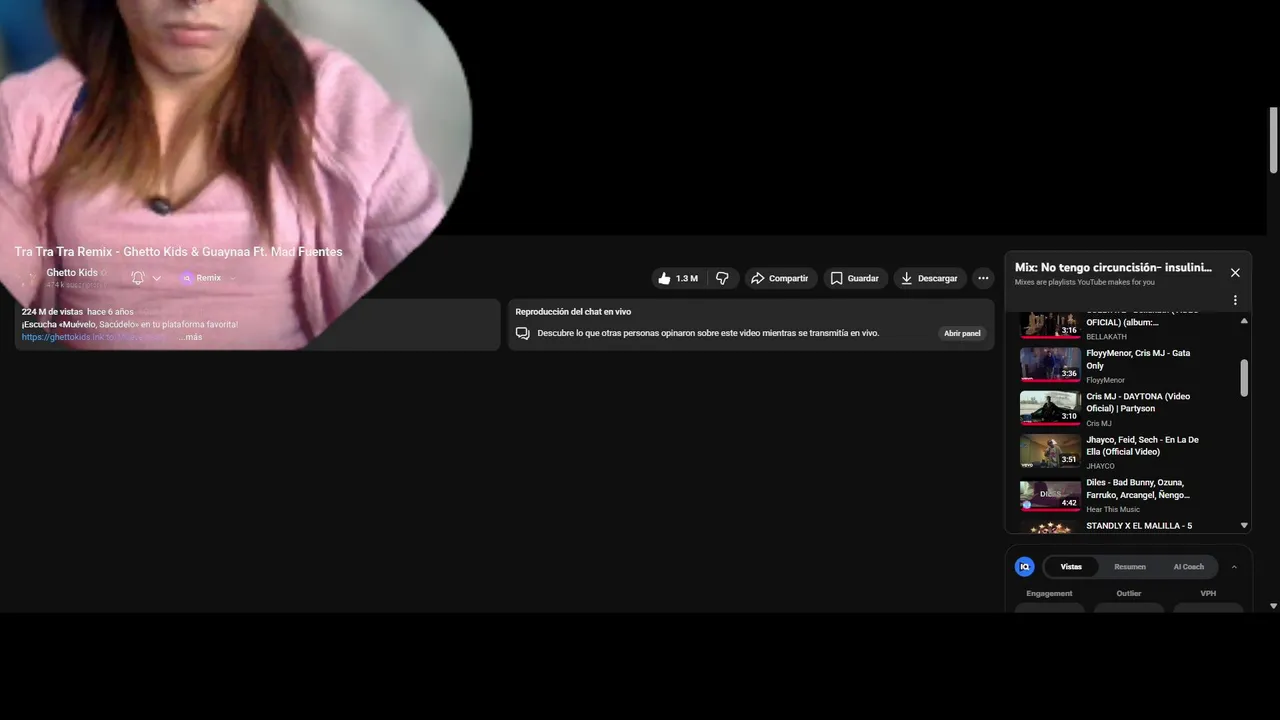Switch to the Vistas tab
This screenshot has height=720, width=1280.
coord(1071,567)
